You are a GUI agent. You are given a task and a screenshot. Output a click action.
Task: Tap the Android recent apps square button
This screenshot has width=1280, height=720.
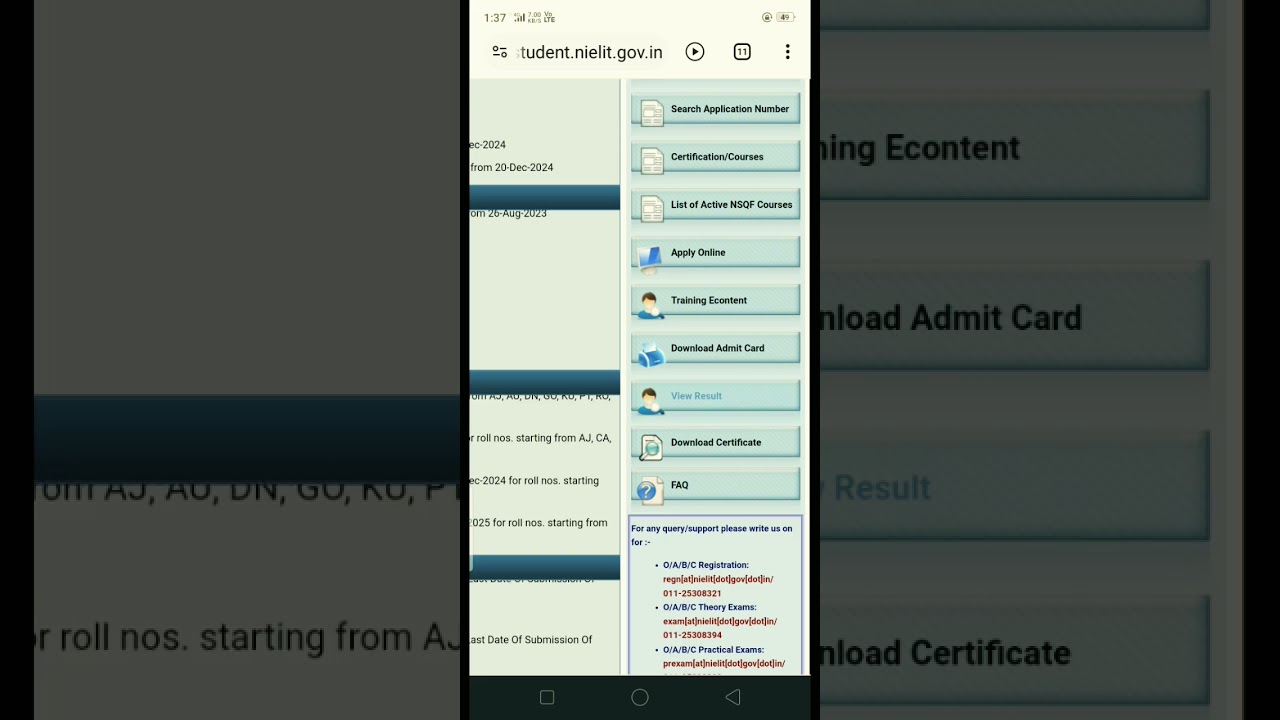pyautogui.click(x=547, y=698)
